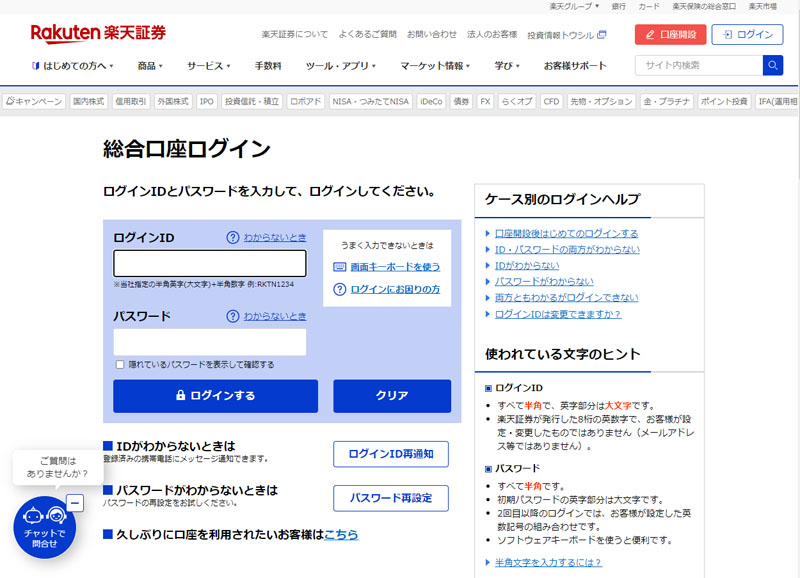Expand the 商品 dropdown menu
The height and width of the screenshot is (578, 800).
[152, 66]
